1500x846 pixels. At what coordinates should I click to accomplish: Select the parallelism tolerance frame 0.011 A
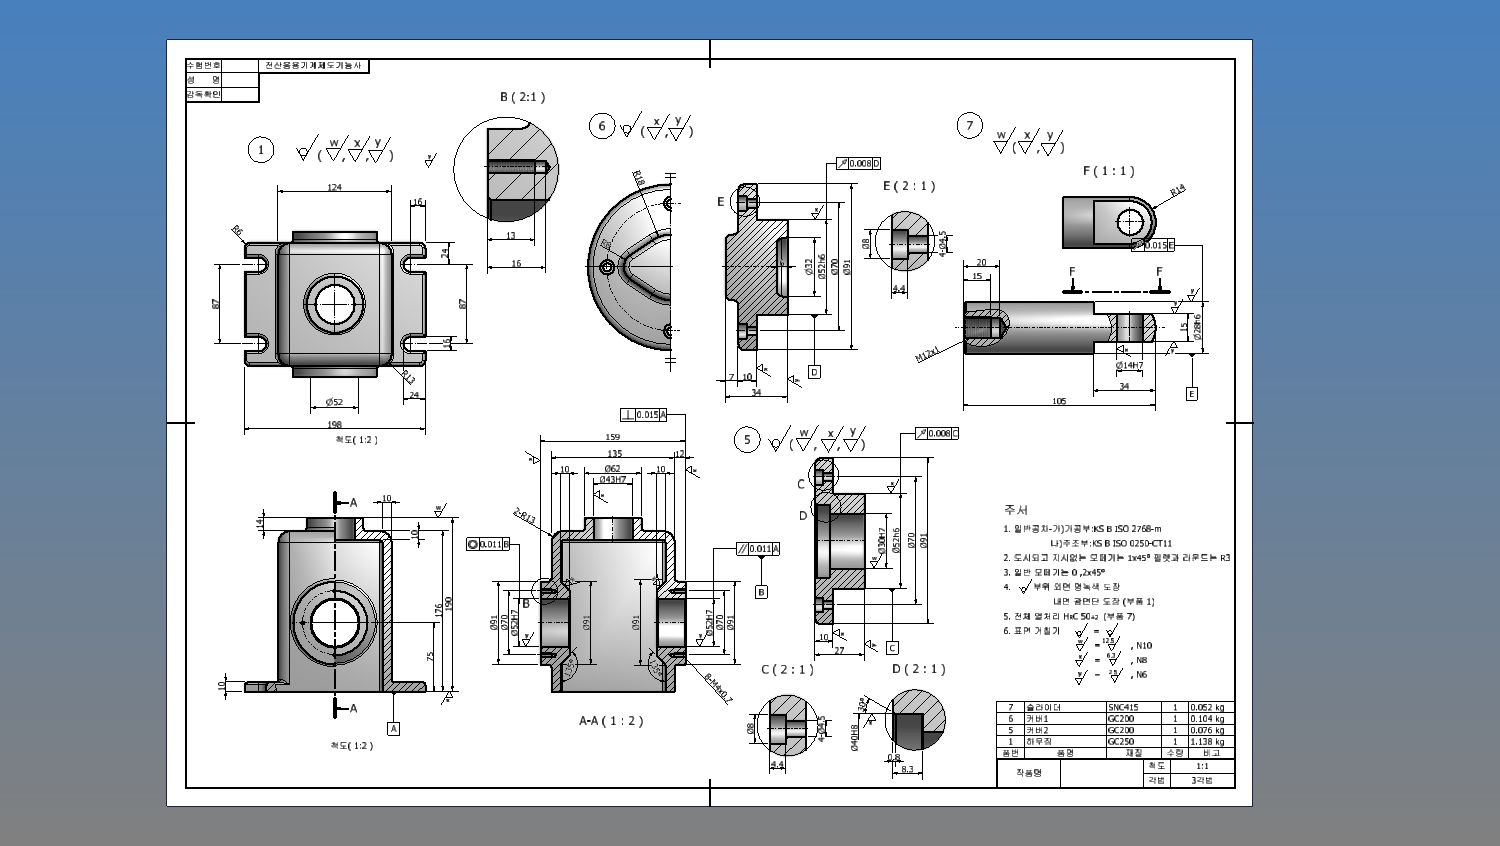click(758, 549)
